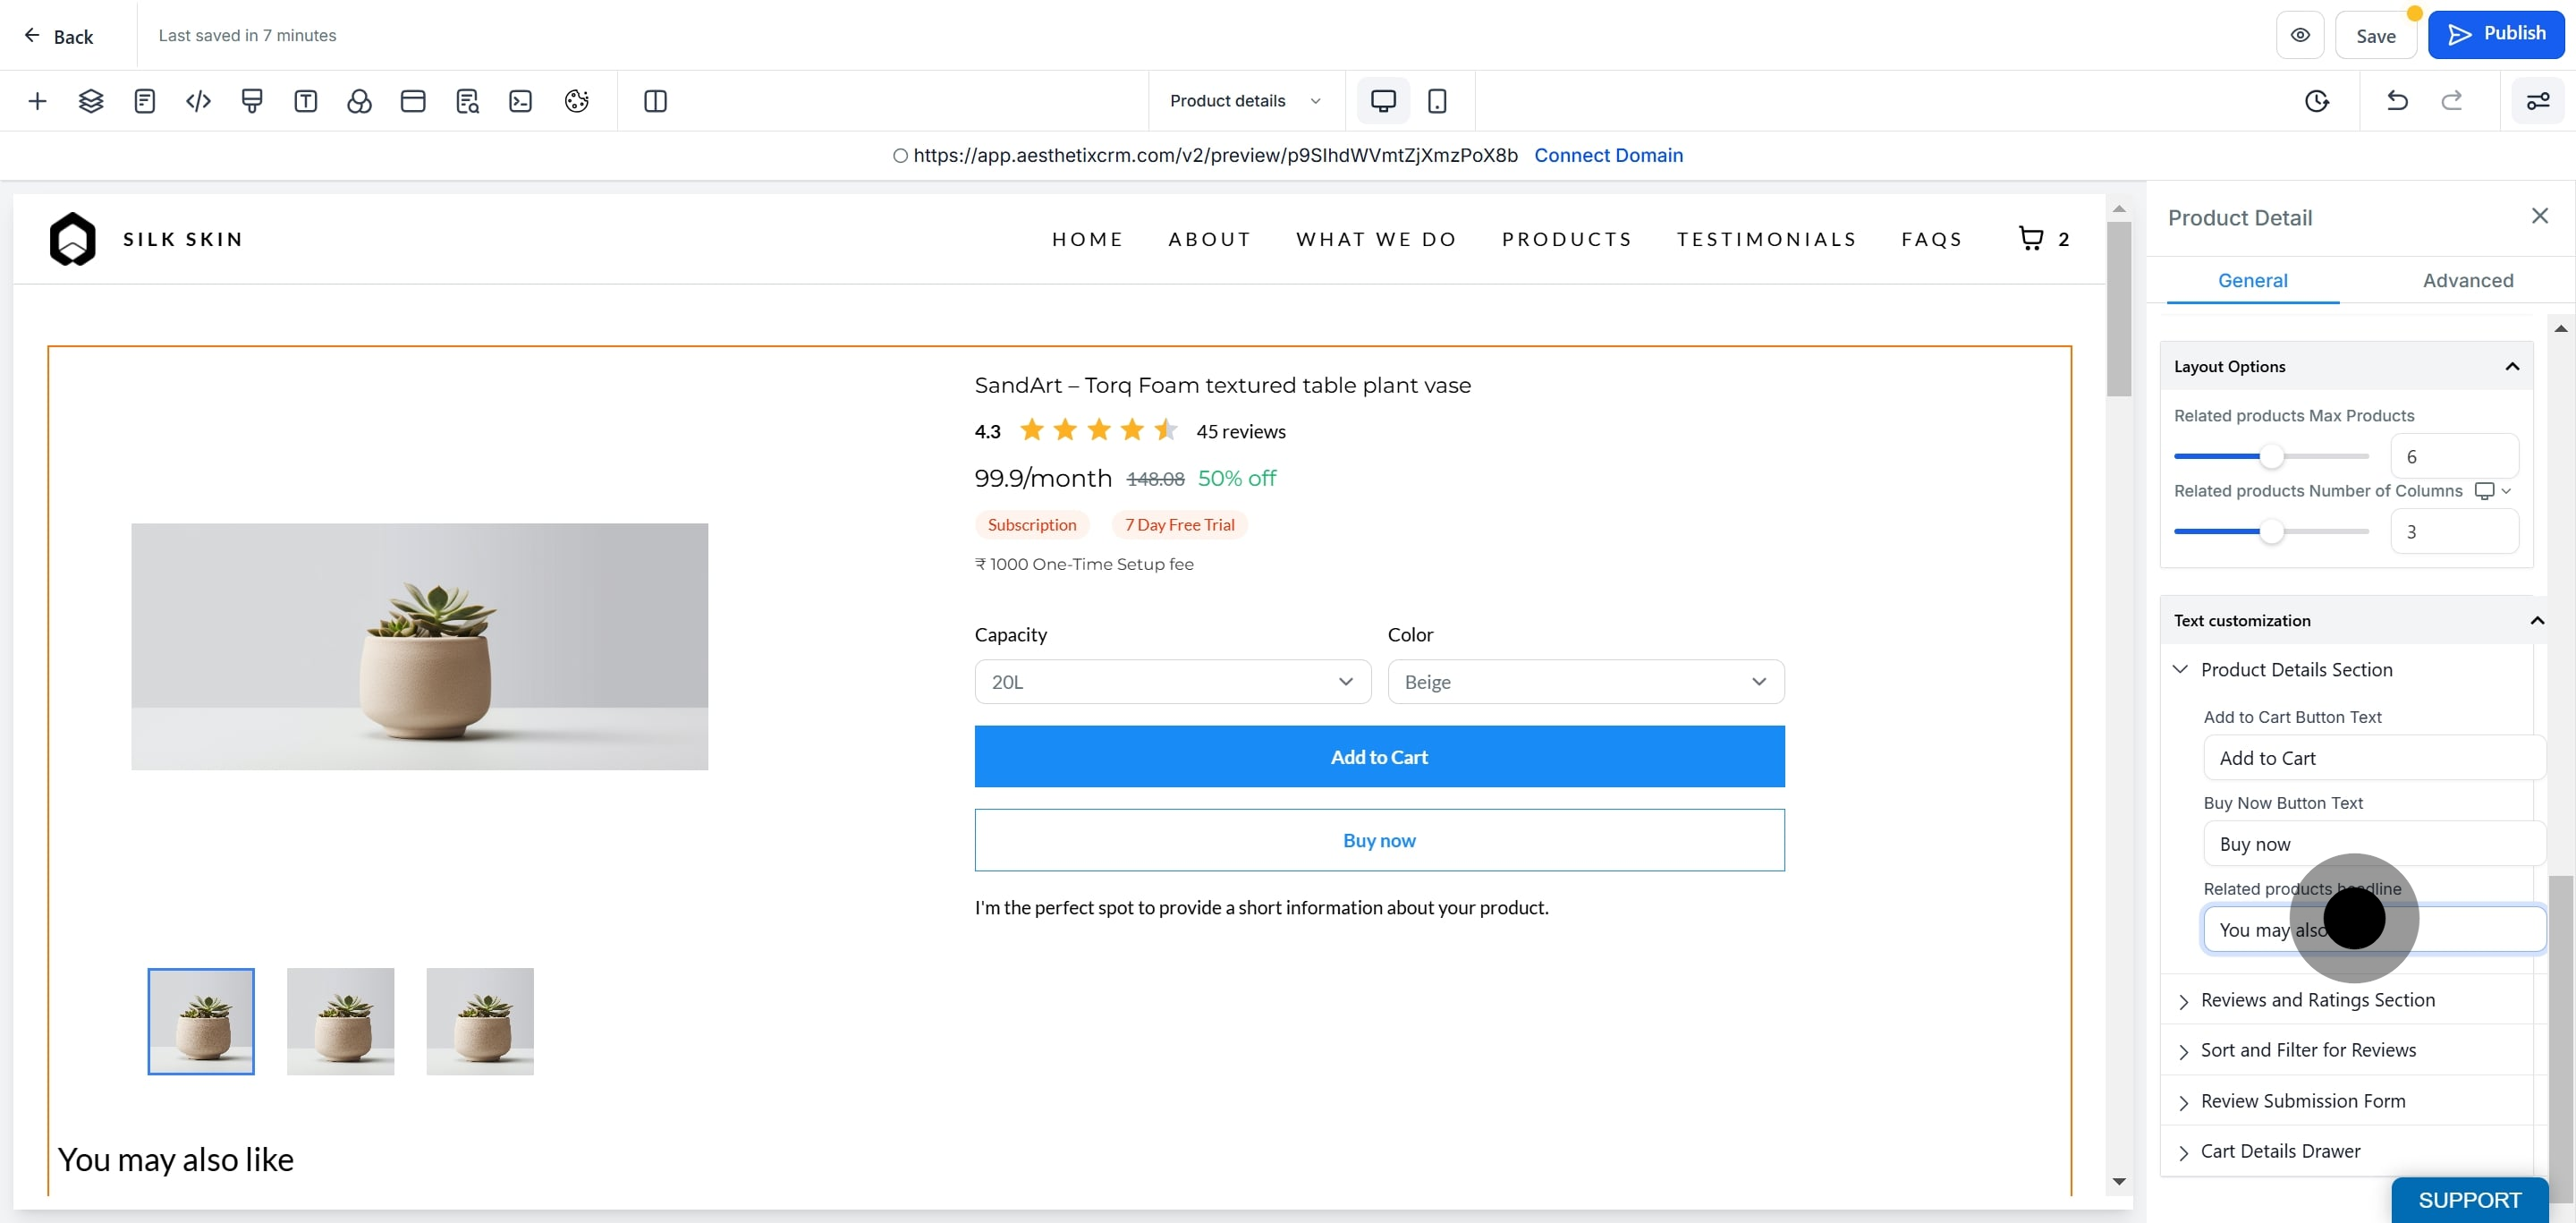Viewport: 2576px width, 1223px height.
Task: Adjust the Related products Max Products slider
Action: 2271,456
